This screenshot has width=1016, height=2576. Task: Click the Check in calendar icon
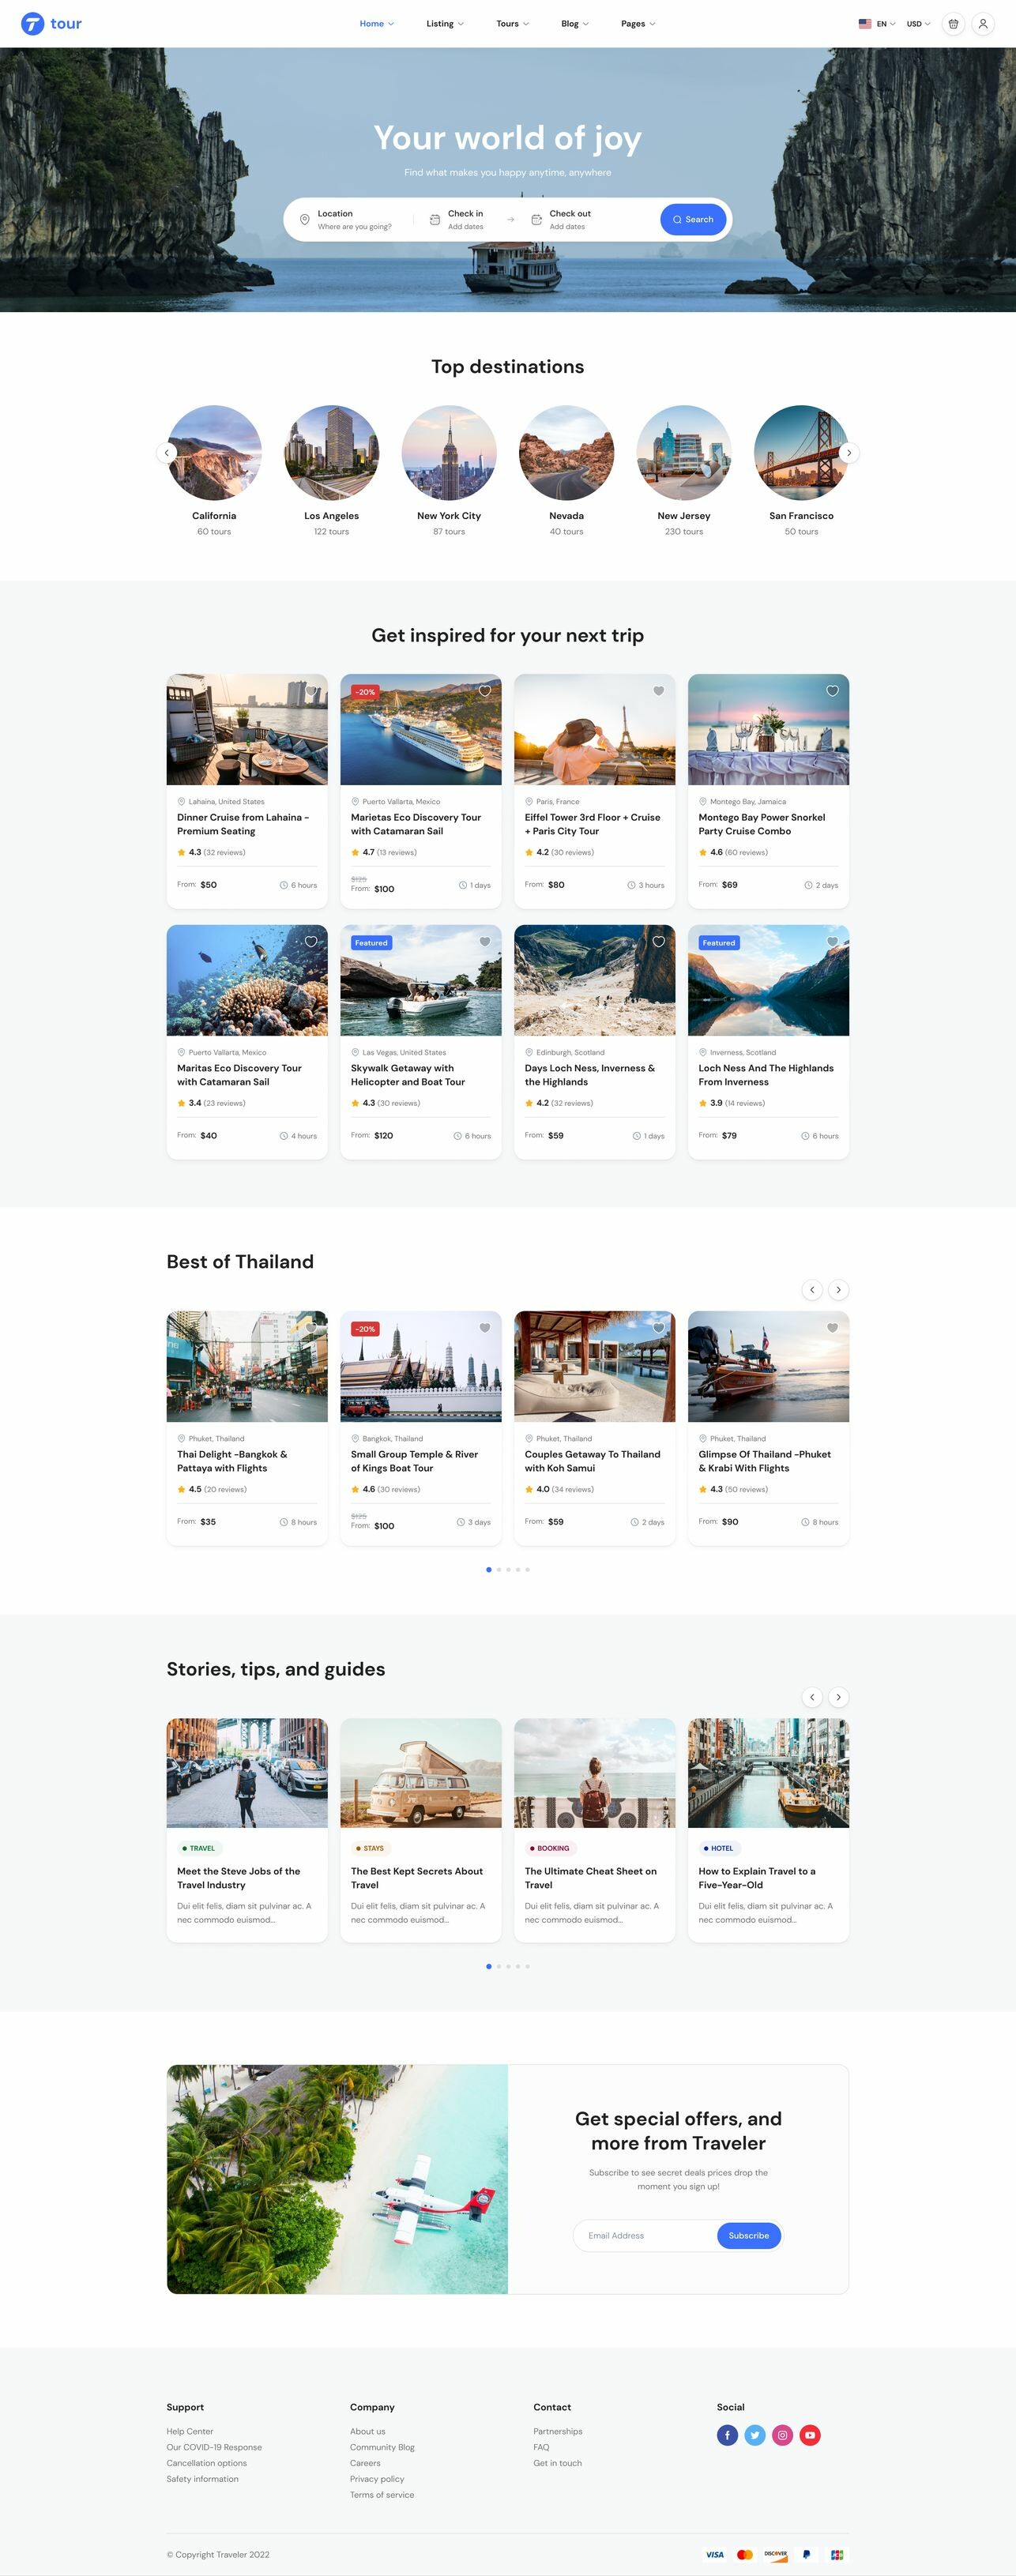pos(435,219)
